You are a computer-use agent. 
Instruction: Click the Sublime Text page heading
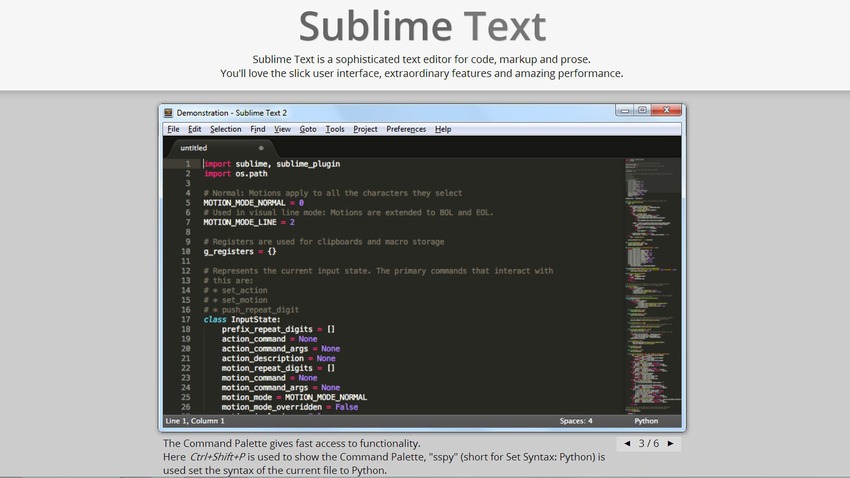tap(423, 27)
